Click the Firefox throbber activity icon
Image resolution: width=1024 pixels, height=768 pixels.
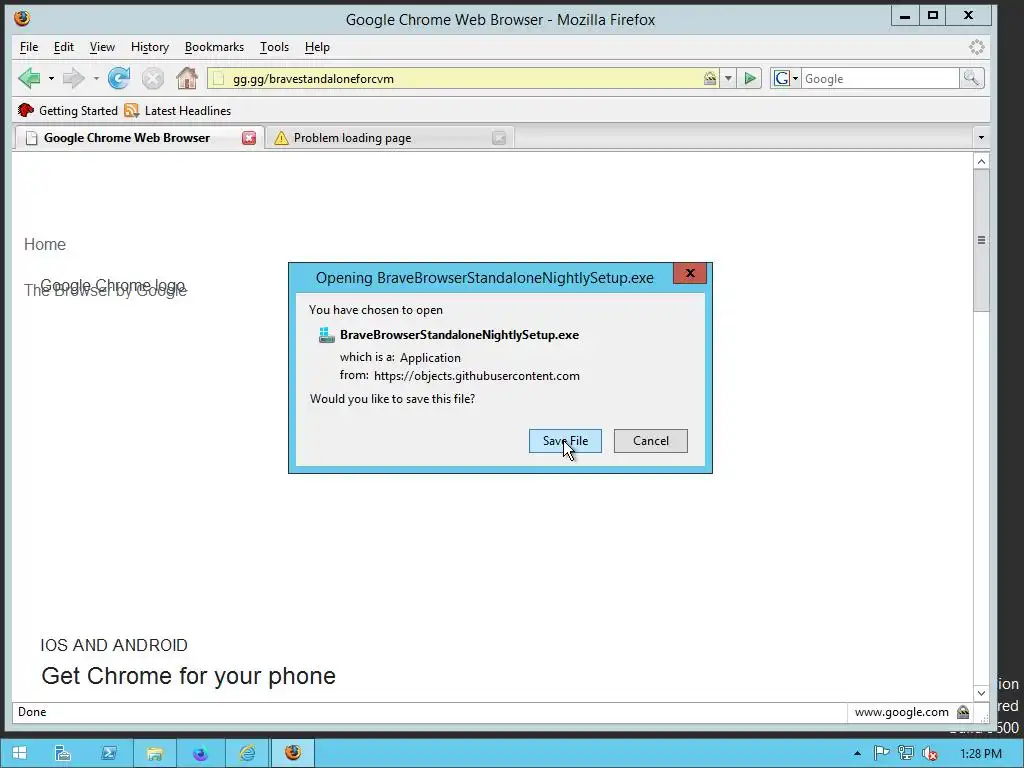click(976, 47)
